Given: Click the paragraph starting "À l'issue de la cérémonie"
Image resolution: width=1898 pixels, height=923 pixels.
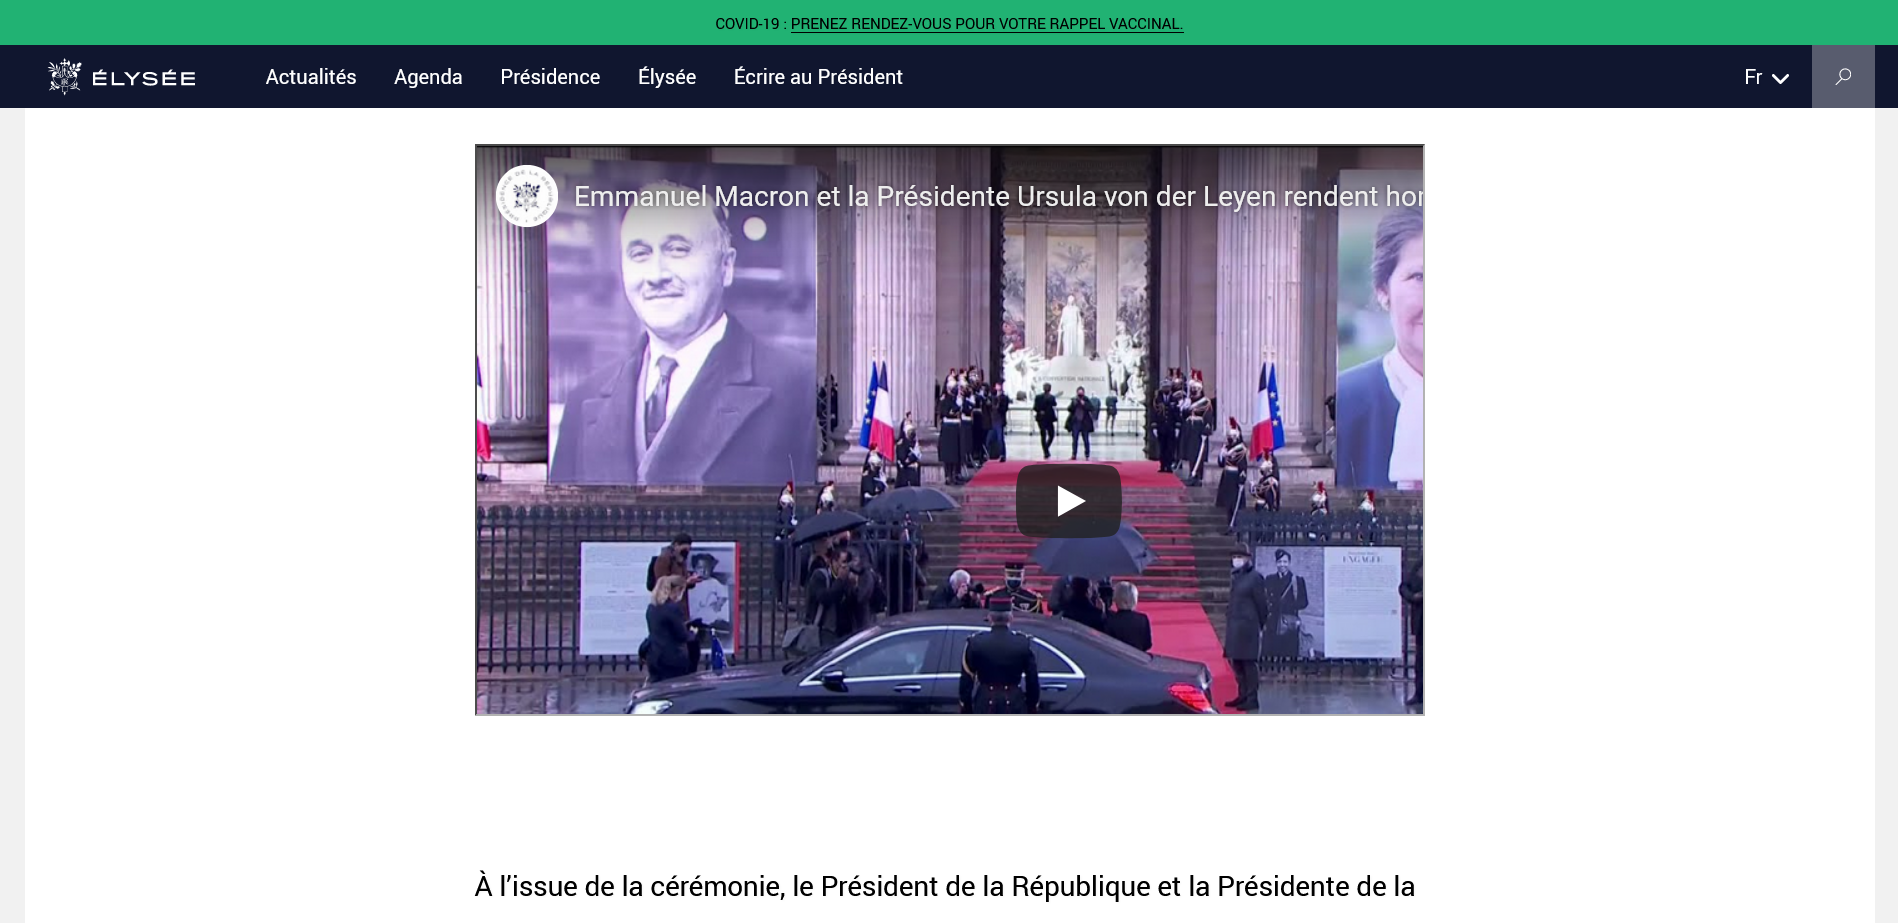Looking at the screenshot, I should point(944,886).
